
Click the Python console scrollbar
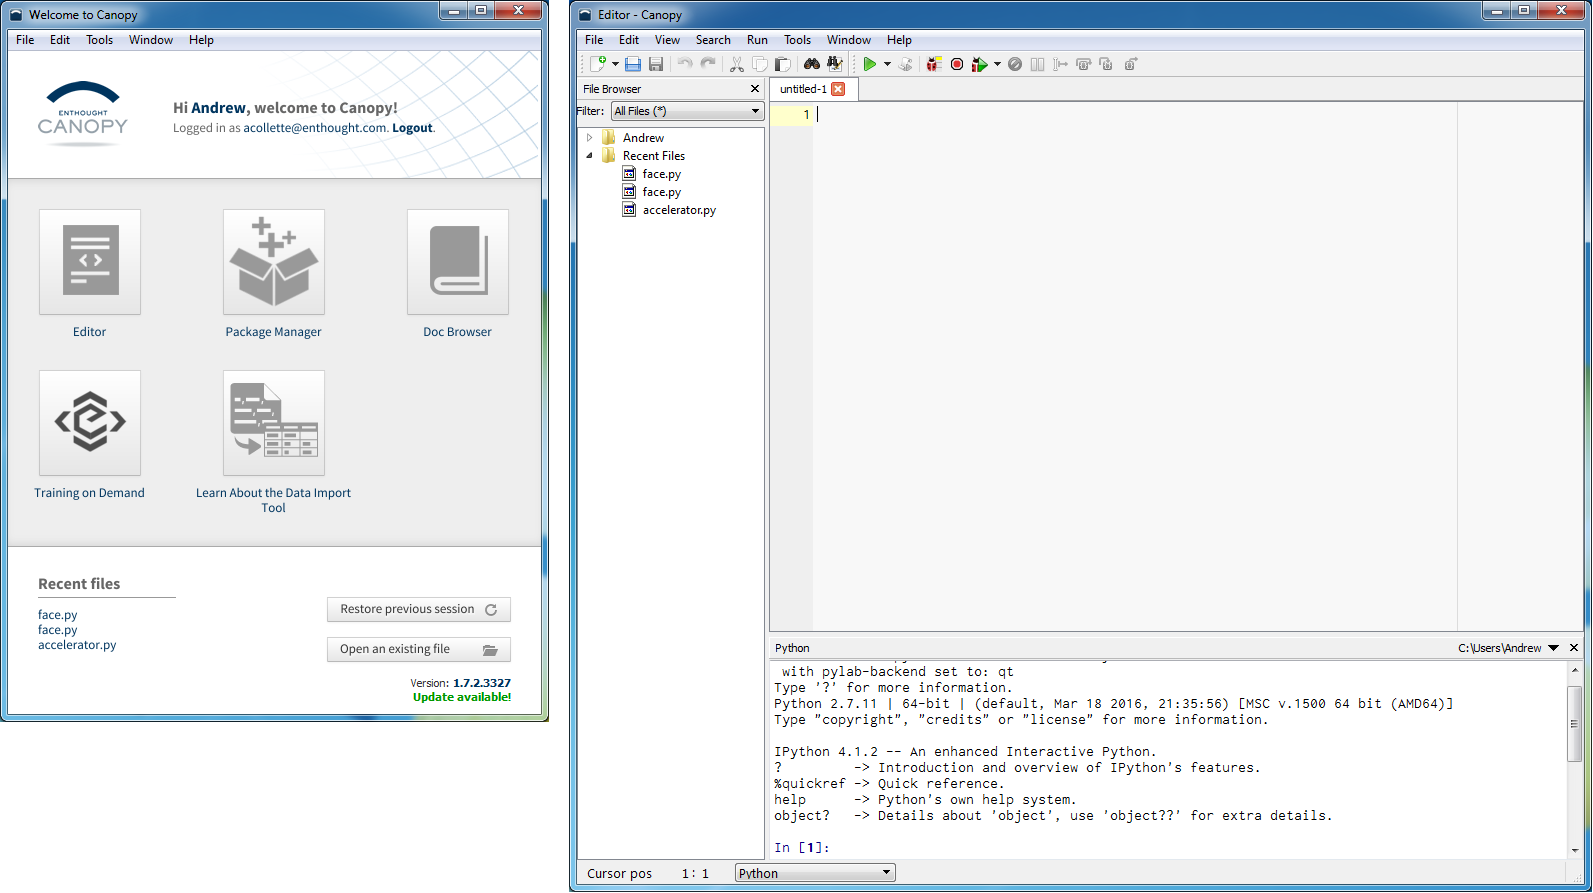tap(1574, 723)
